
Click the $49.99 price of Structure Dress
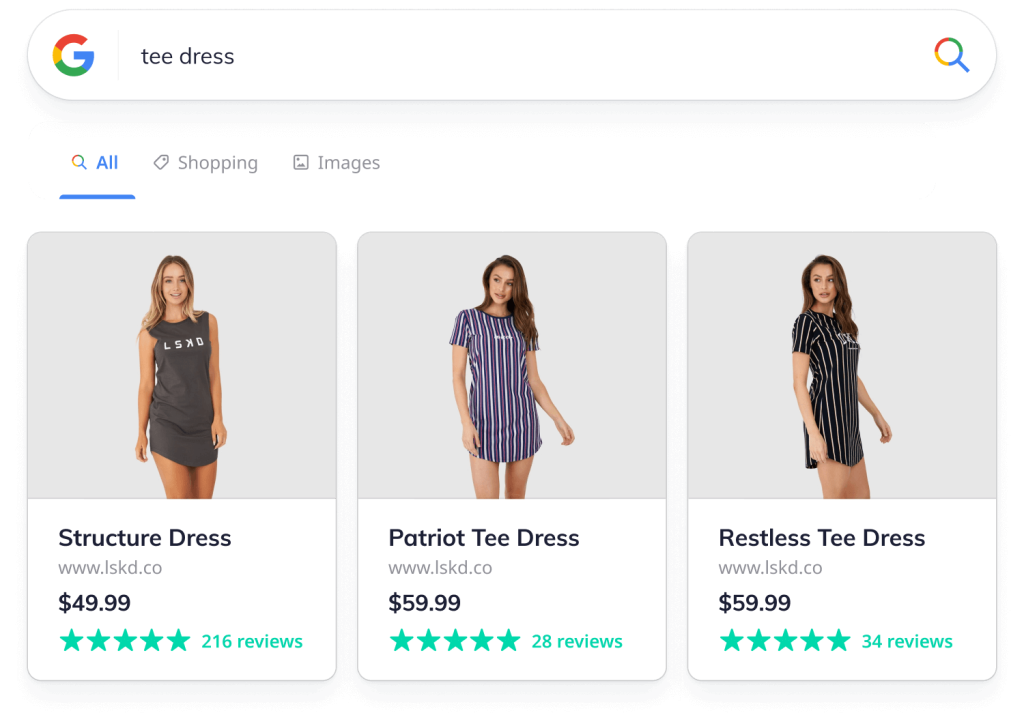click(95, 603)
